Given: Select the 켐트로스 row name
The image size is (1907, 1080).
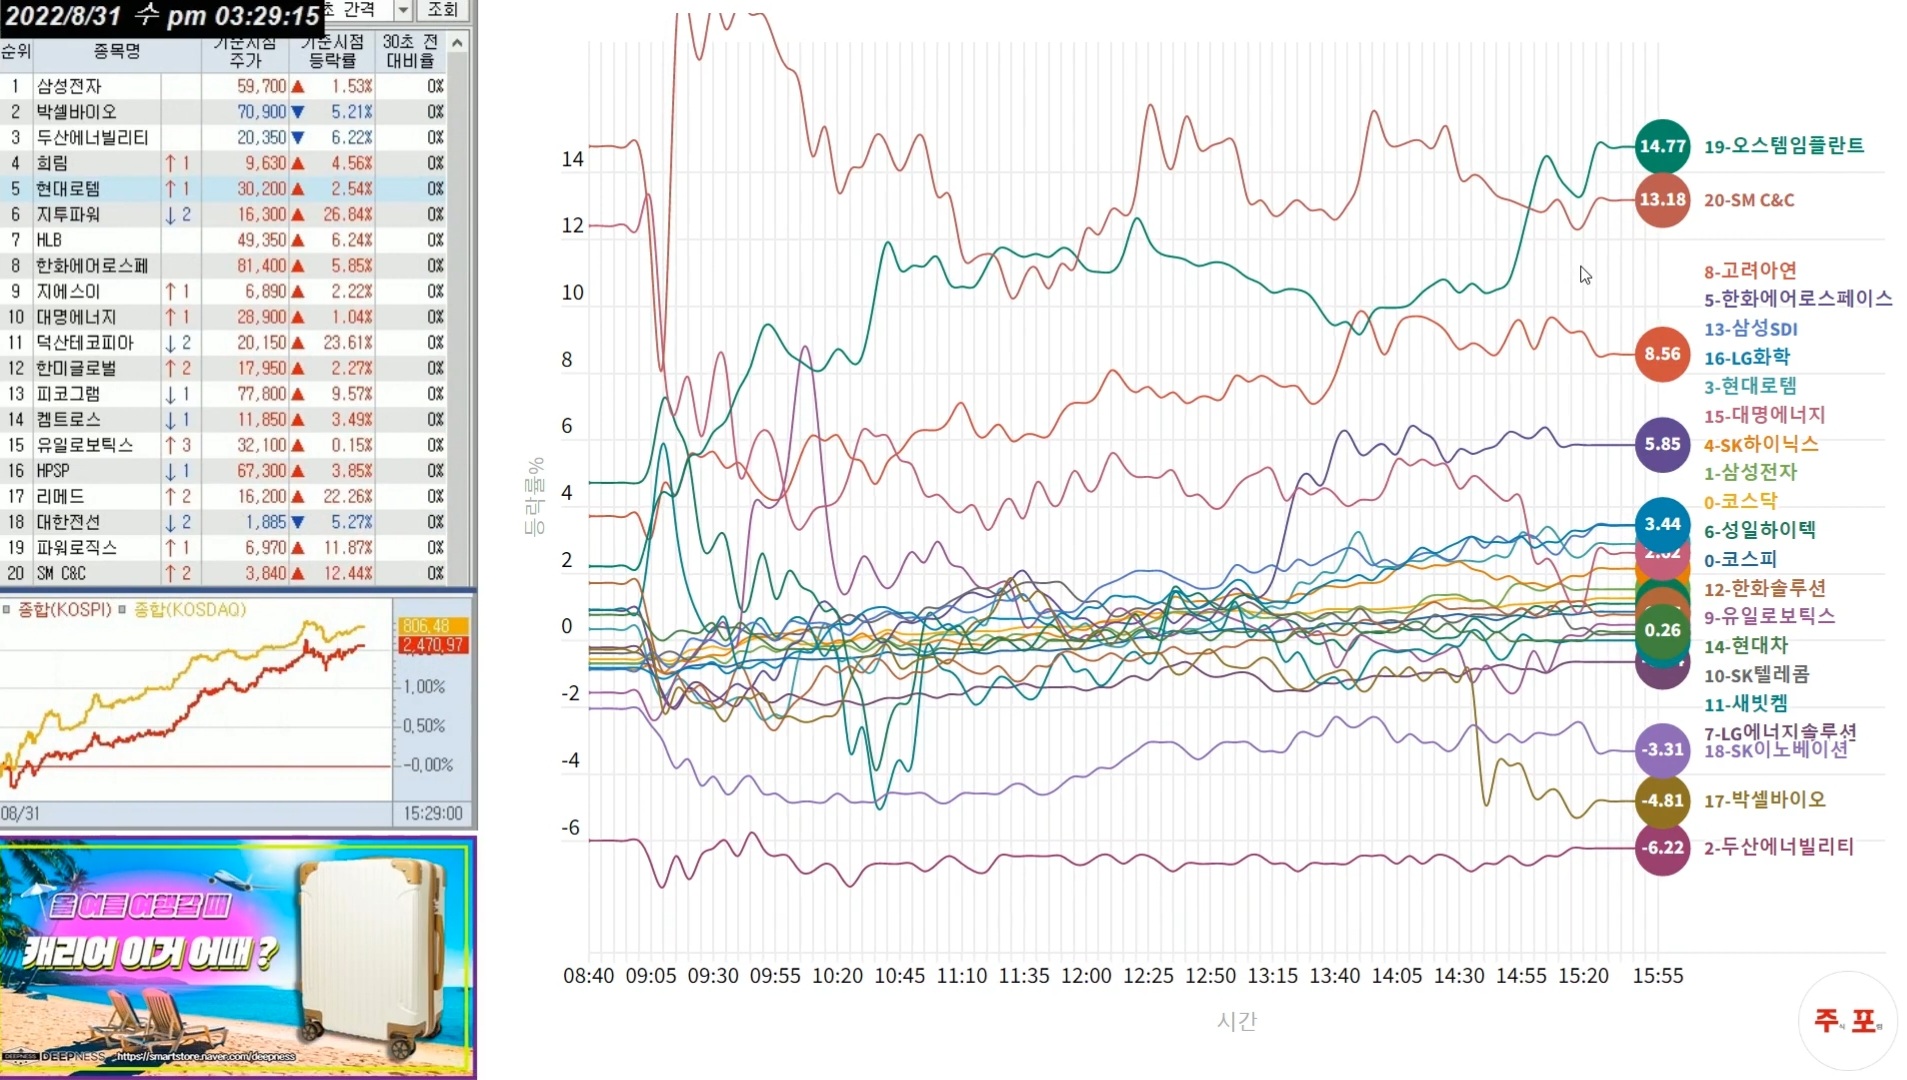Looking at the screenshot, I should coord(68,420).
